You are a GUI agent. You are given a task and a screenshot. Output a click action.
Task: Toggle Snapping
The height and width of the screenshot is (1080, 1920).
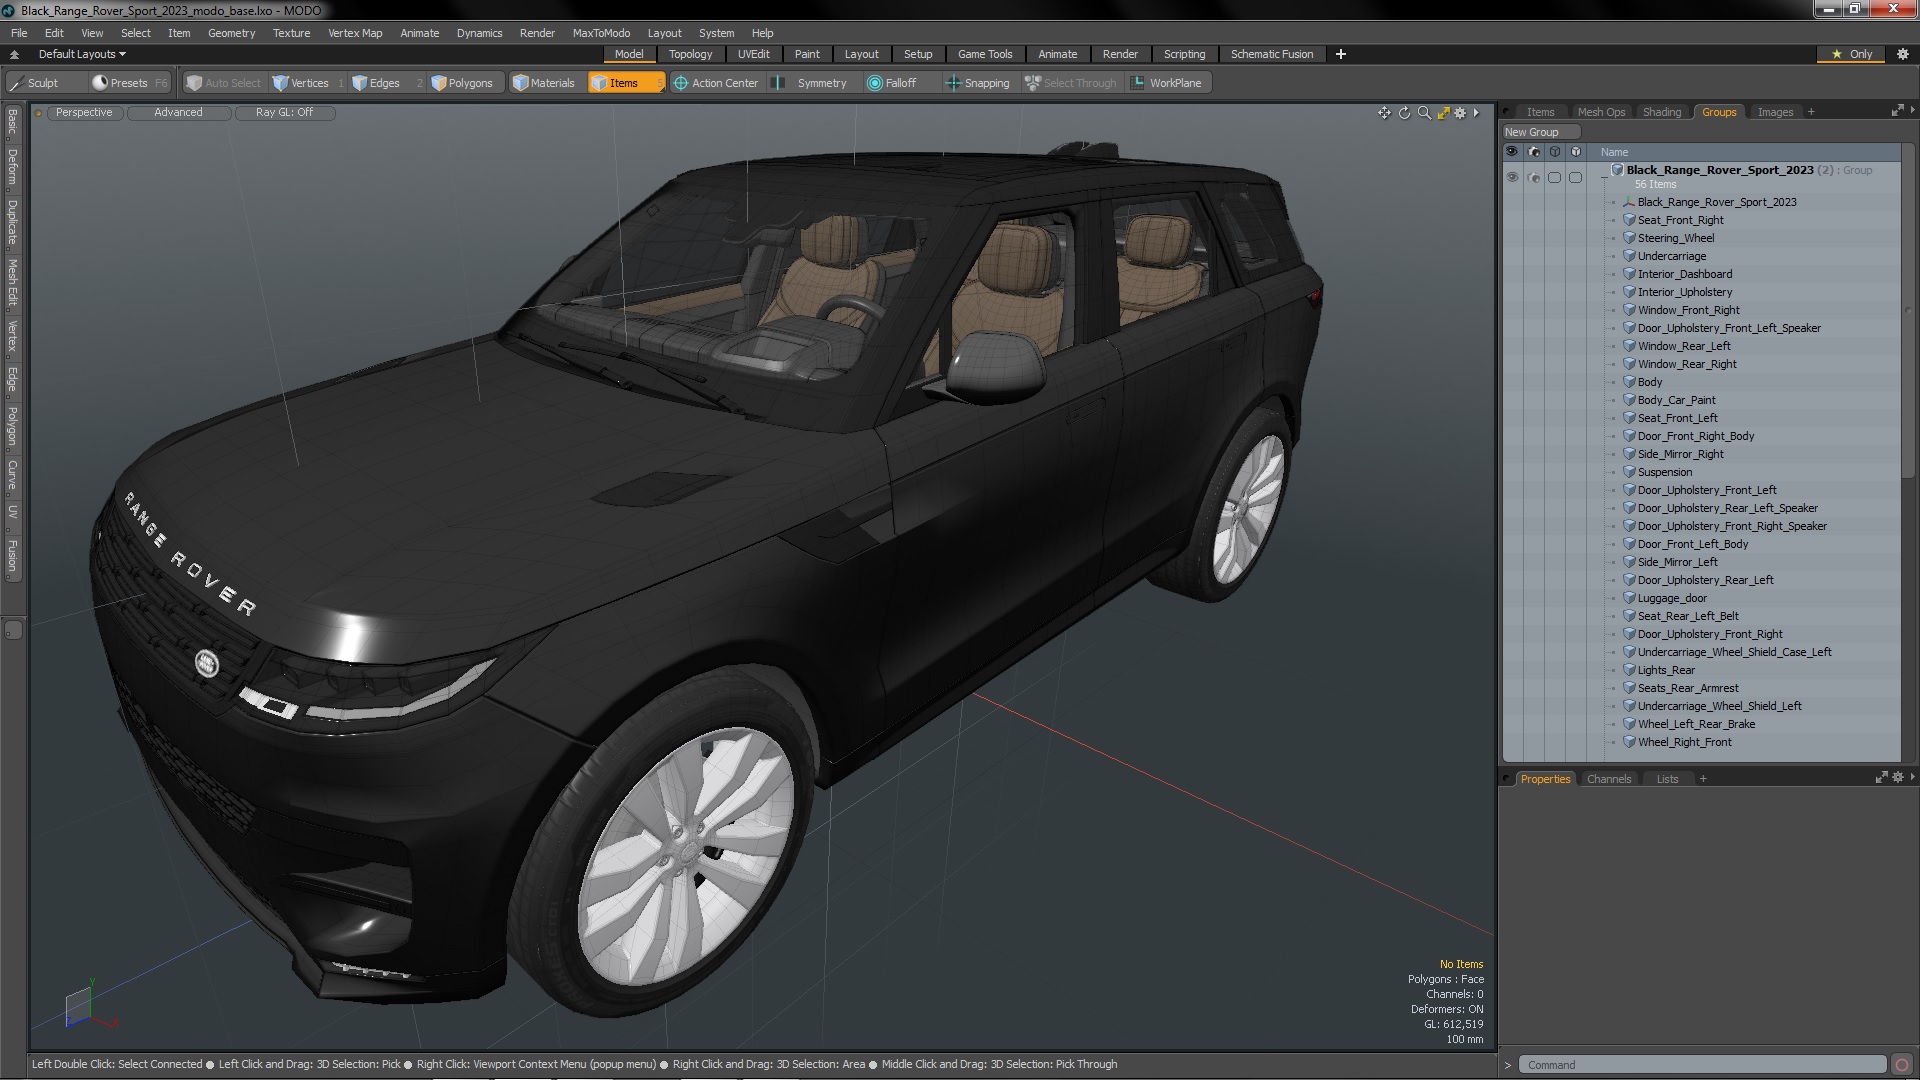click(x=978, y=83)
